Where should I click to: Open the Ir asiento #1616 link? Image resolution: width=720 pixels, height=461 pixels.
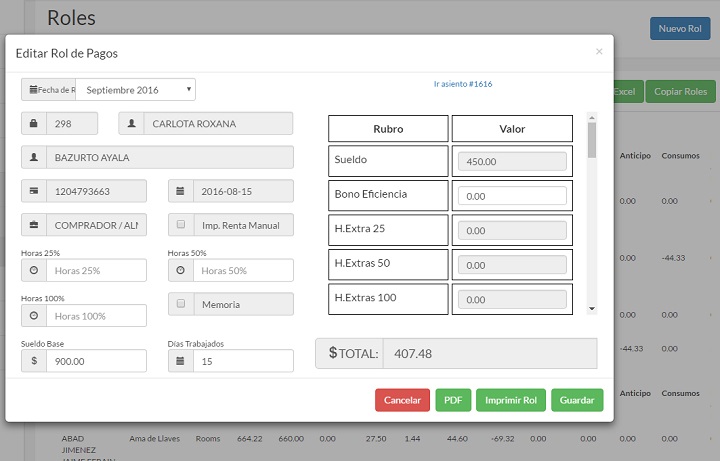click(x=462, y=84)
